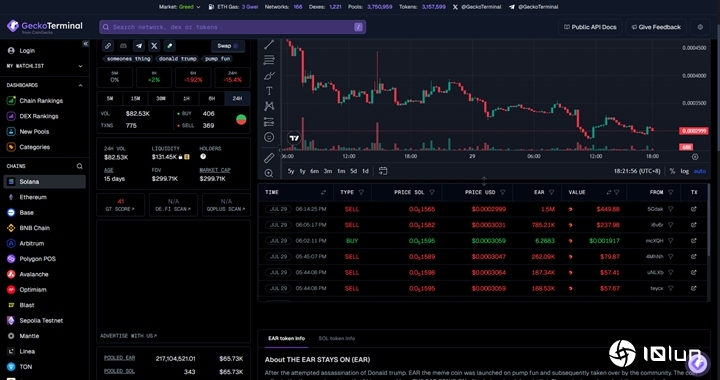This screenshot has width=720, height=380.
Task: Open the GeckoTerminal logo home link
Action: pos(45,27)
